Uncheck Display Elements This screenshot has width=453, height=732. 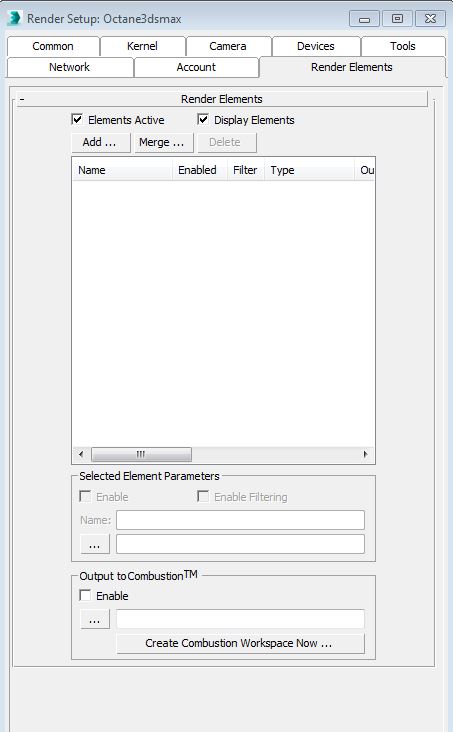(x=203, y=120)
